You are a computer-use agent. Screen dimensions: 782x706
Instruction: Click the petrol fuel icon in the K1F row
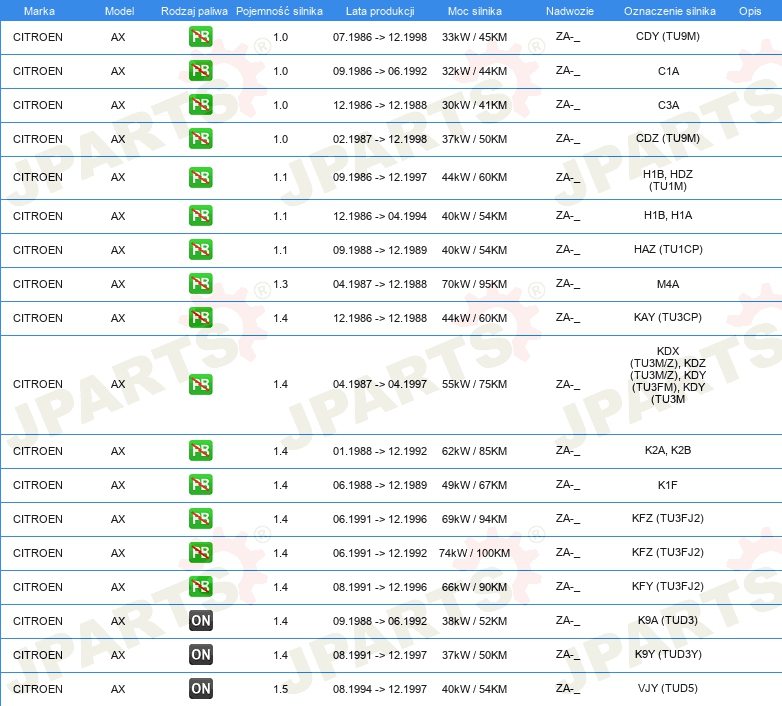coord(200,485)
